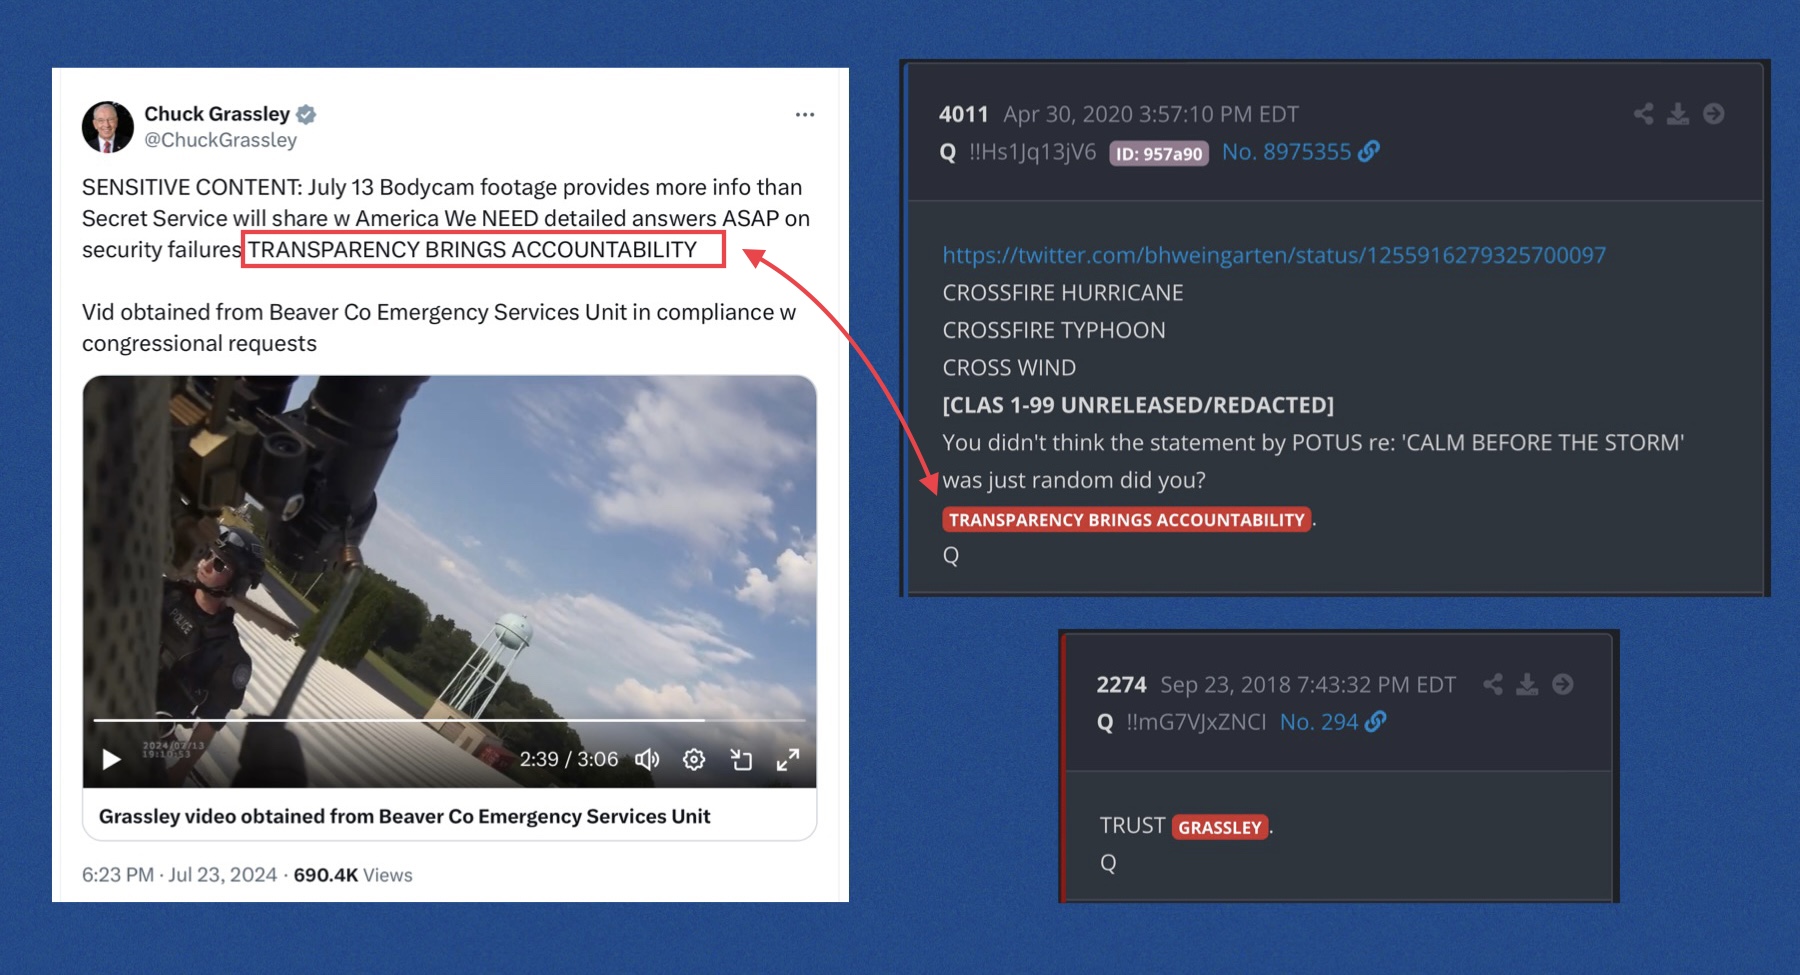Image resolution: width=1800 pixels, height=975 pixels.
Task: Click the tripcode !!mG7VJxZNCI
Action: (1196, 722)
